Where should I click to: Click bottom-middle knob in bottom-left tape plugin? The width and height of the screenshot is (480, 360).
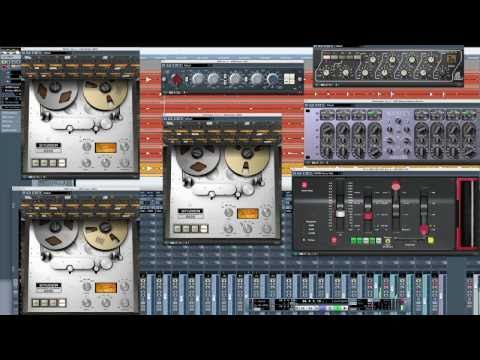(106, 303)
